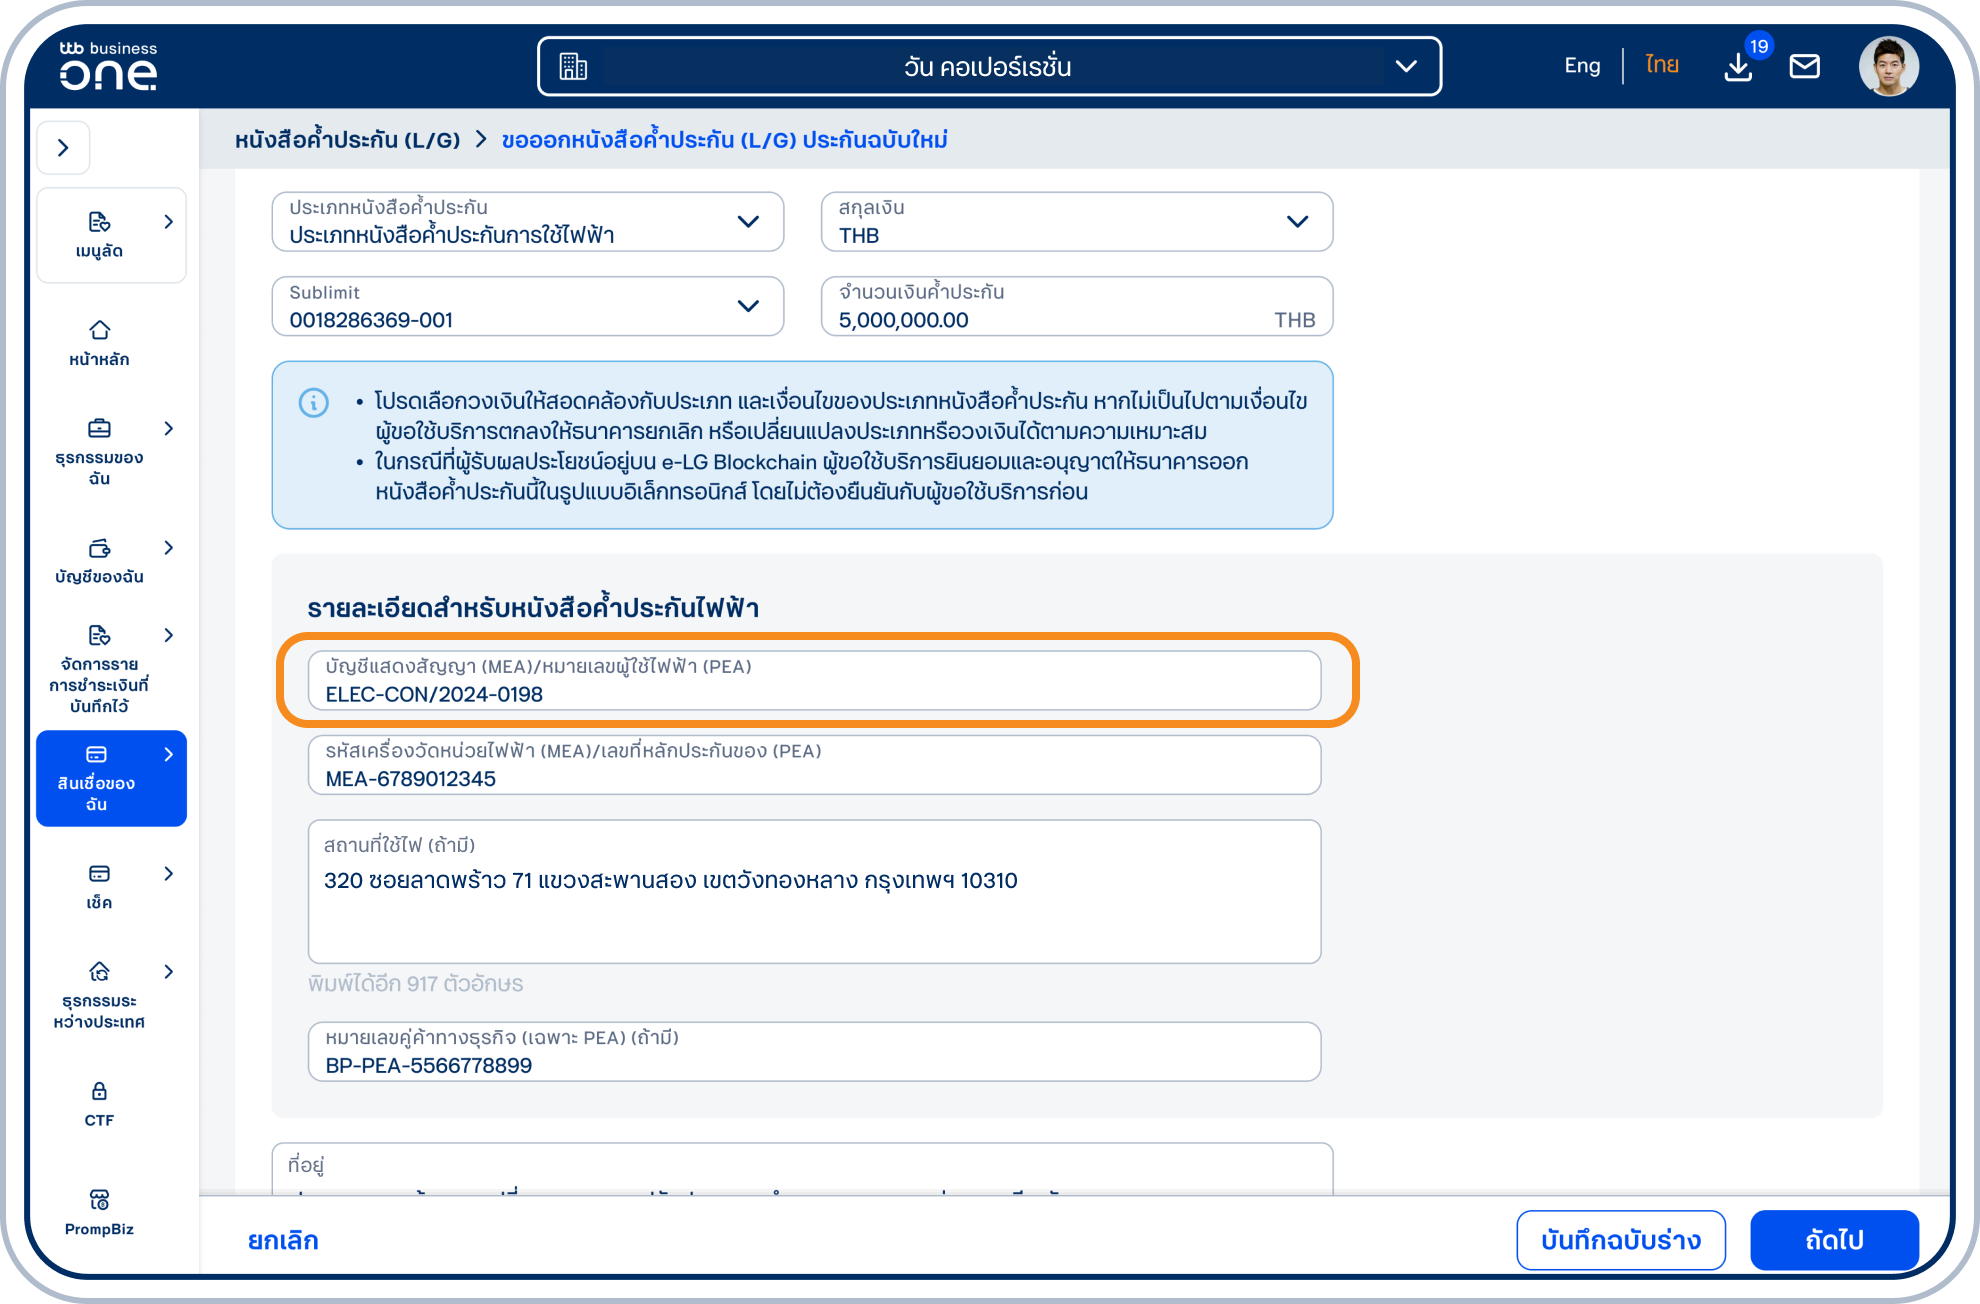Viewport: 1980px width, 1304px height.
Task: Switch language to ไทย
Action: [1662, 66]
